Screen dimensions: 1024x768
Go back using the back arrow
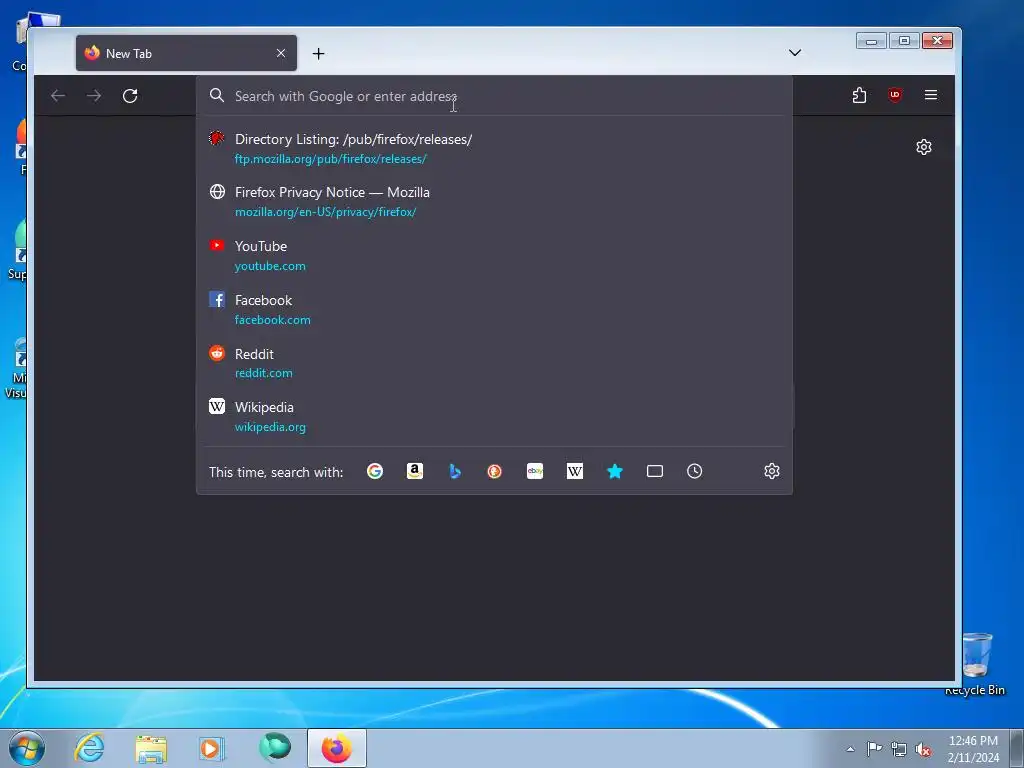coord(58,96)
